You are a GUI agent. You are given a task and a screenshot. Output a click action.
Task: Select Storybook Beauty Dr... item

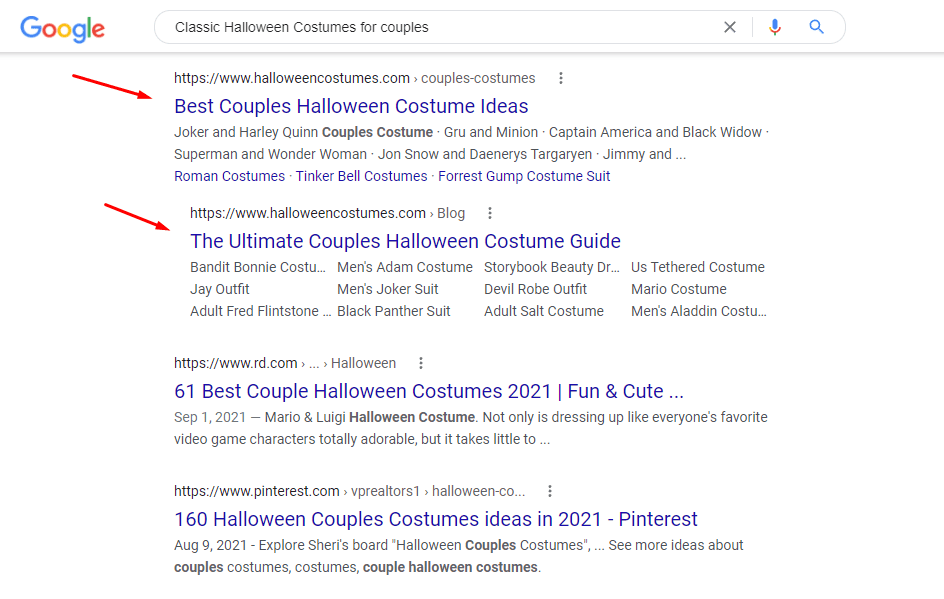tap(551, 267)
